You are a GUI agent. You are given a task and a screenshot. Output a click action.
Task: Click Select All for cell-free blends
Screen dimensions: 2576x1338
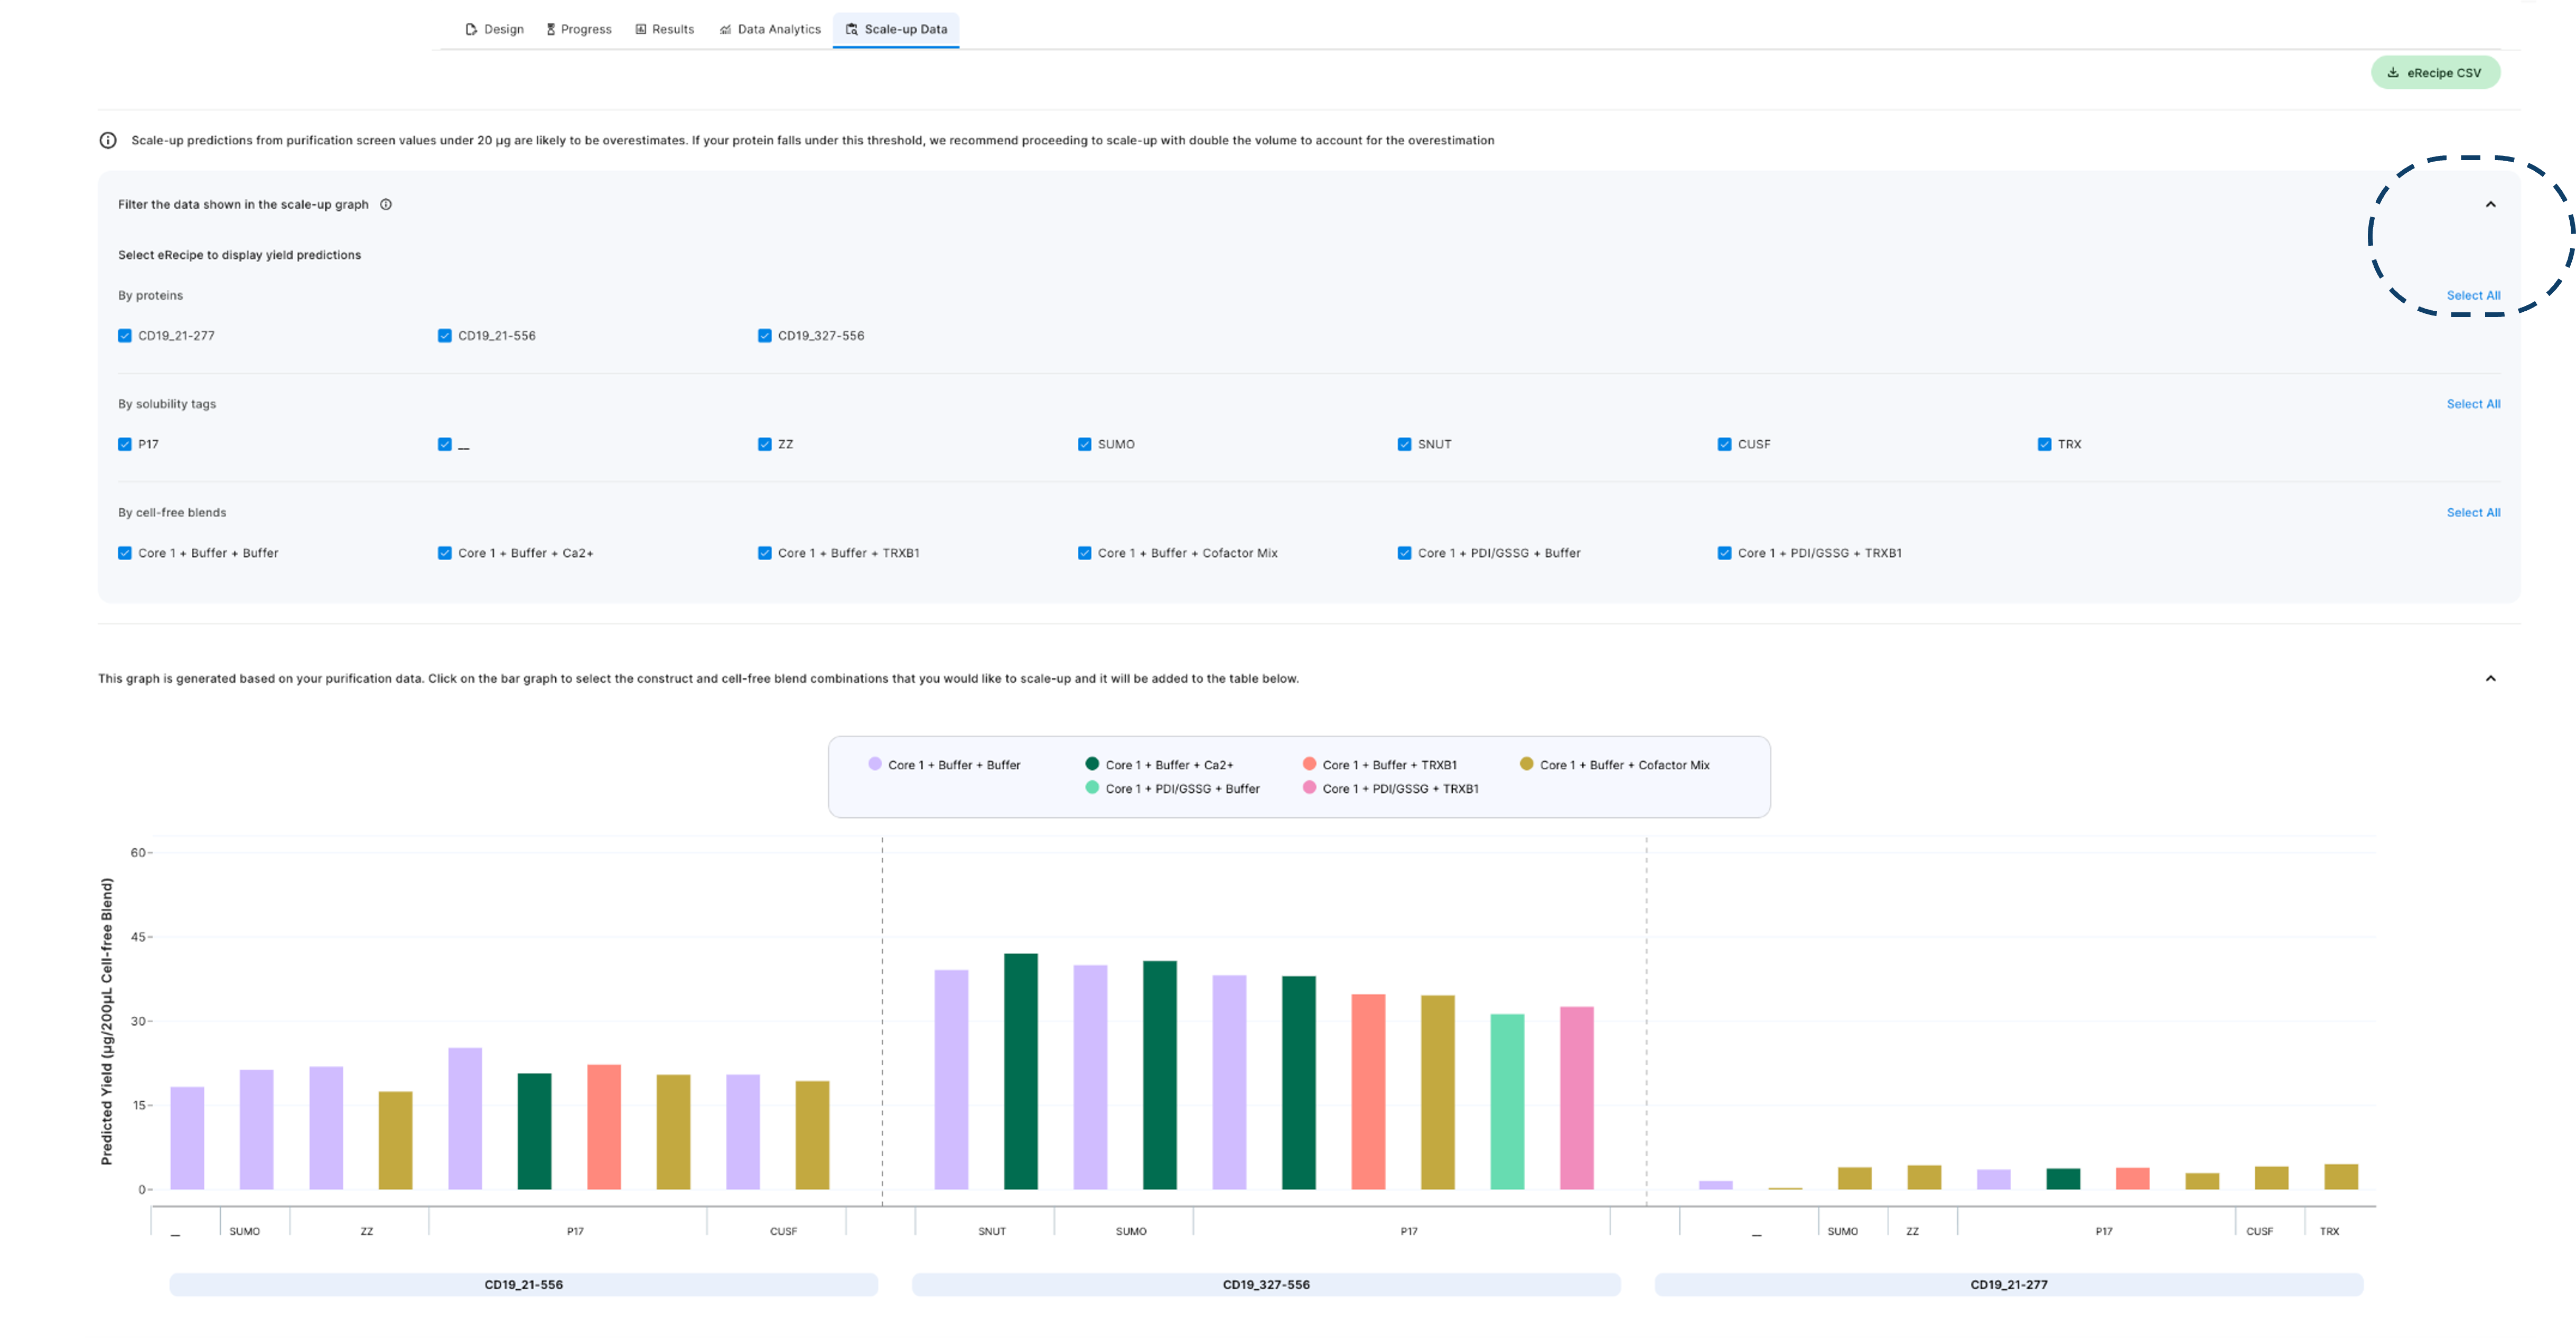(2473, 512)
